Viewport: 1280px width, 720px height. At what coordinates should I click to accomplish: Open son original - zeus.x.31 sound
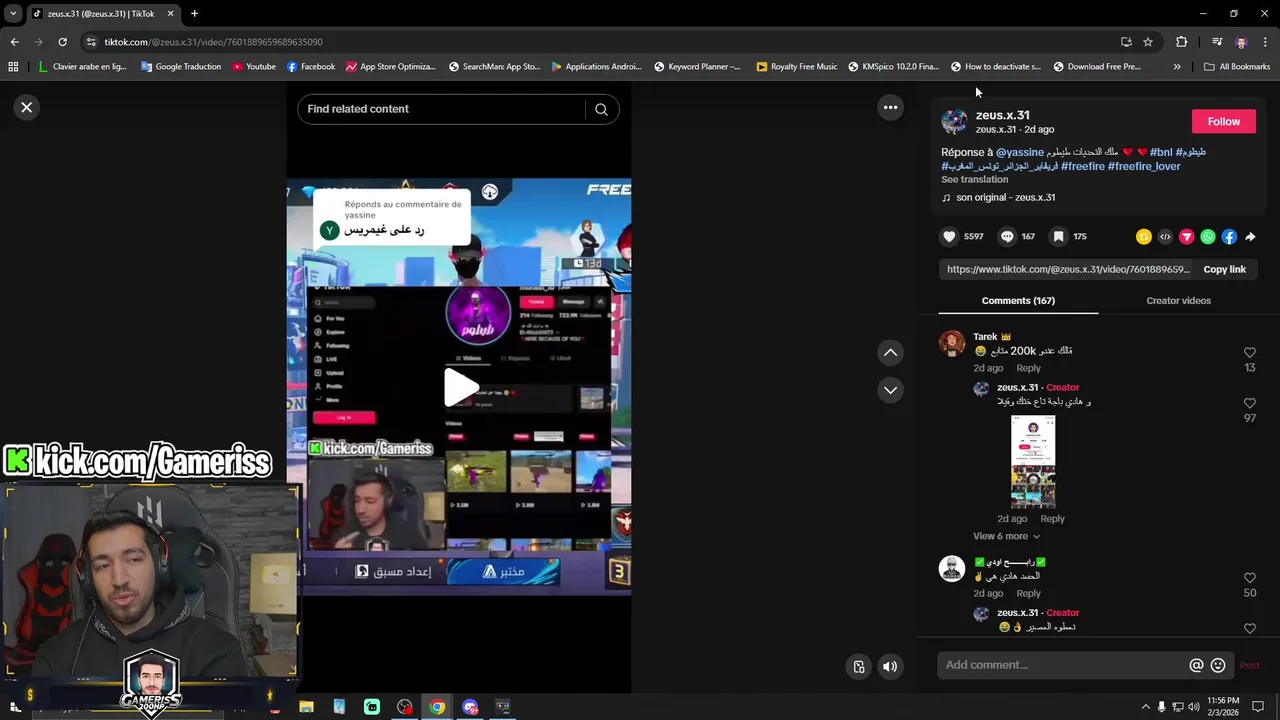(1005, 197)
